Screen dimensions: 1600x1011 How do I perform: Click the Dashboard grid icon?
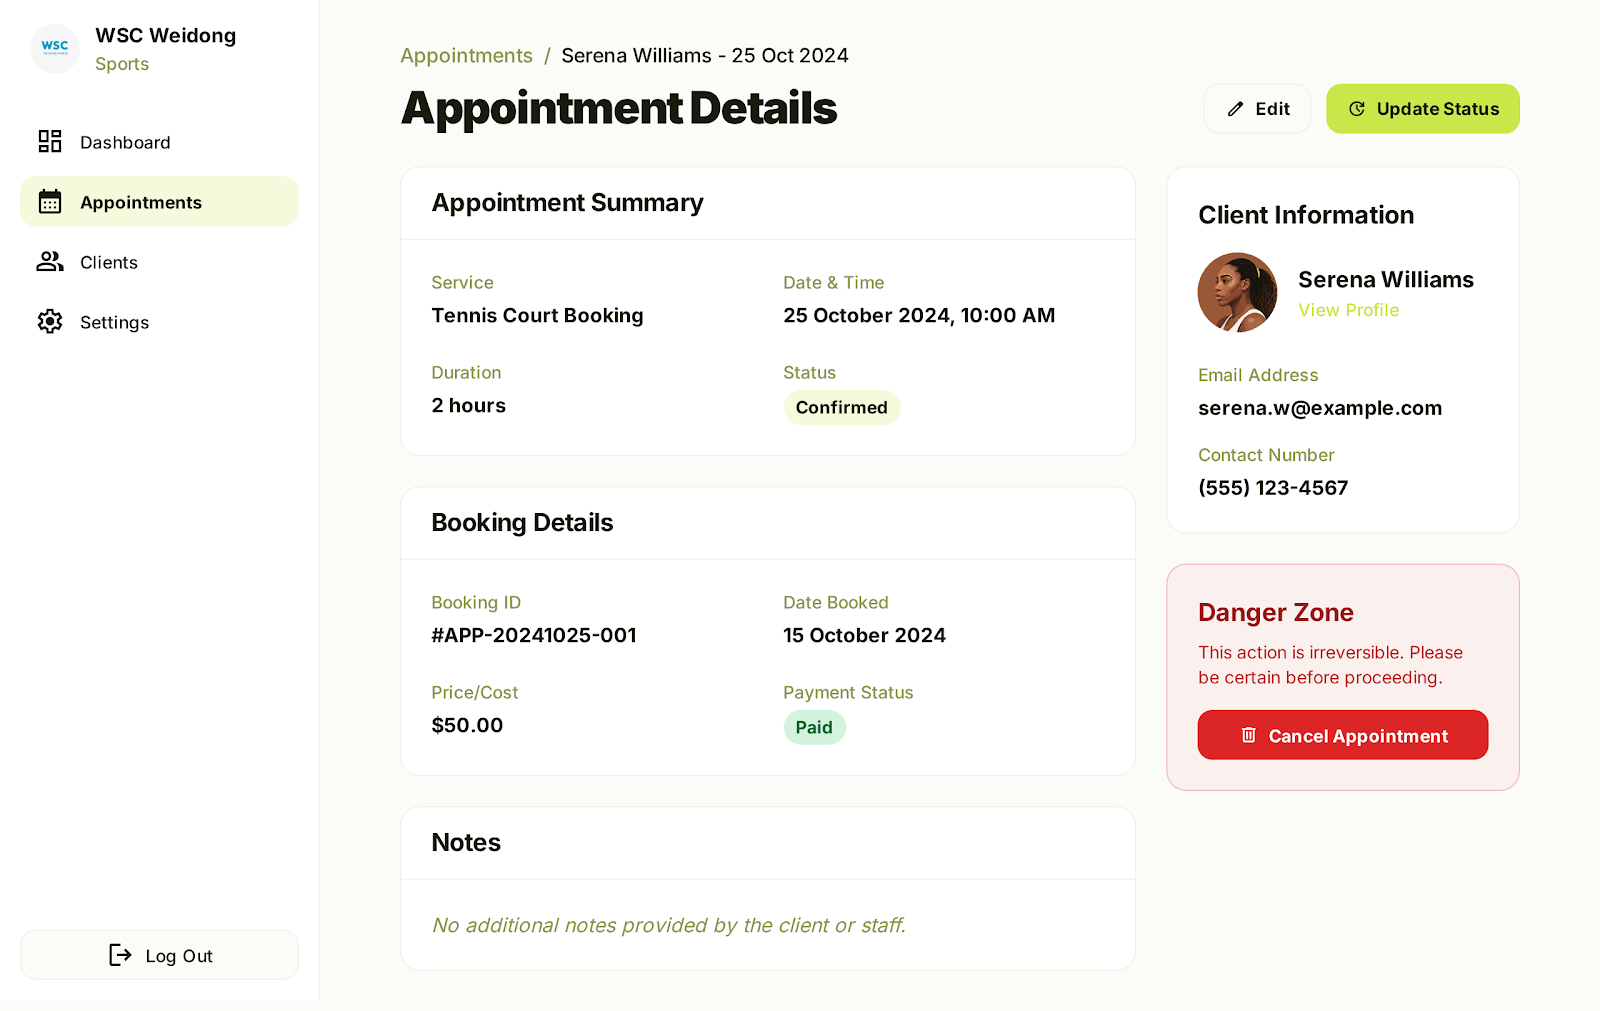[50, 142]
